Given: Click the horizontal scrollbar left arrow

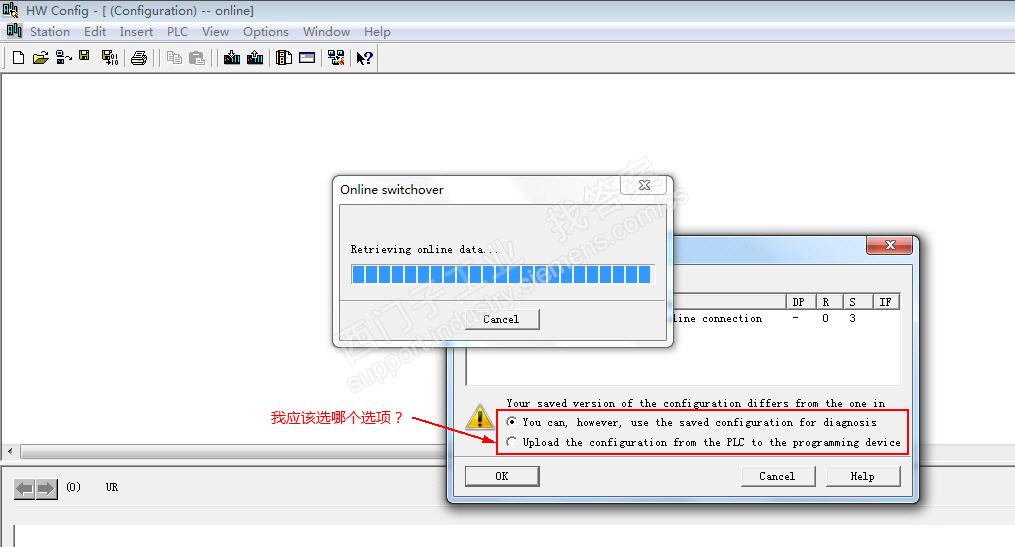Looking at the screenshot, I should (10, 451).
